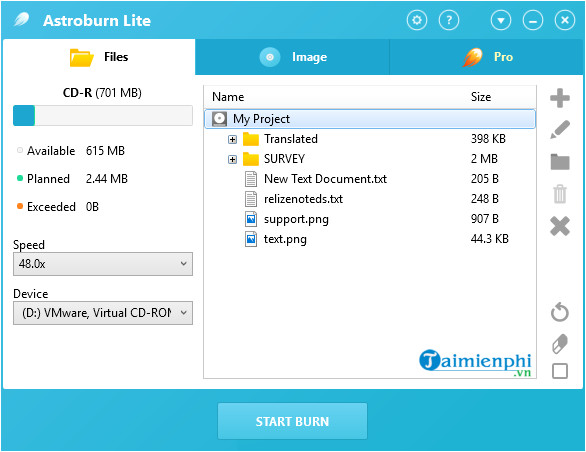Viewport: 586px width, 452px height.
Task: Click the Astroburn feather logo
Action: tap(22, 19)
